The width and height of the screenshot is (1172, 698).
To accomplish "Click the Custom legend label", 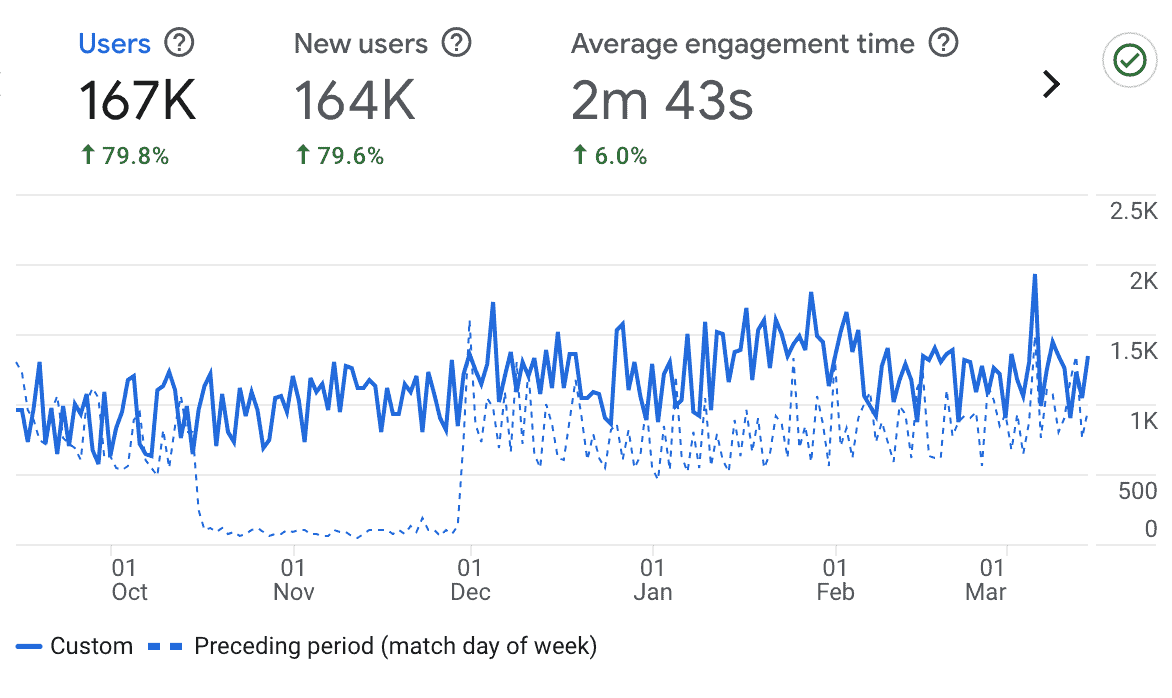I will 91,646.
